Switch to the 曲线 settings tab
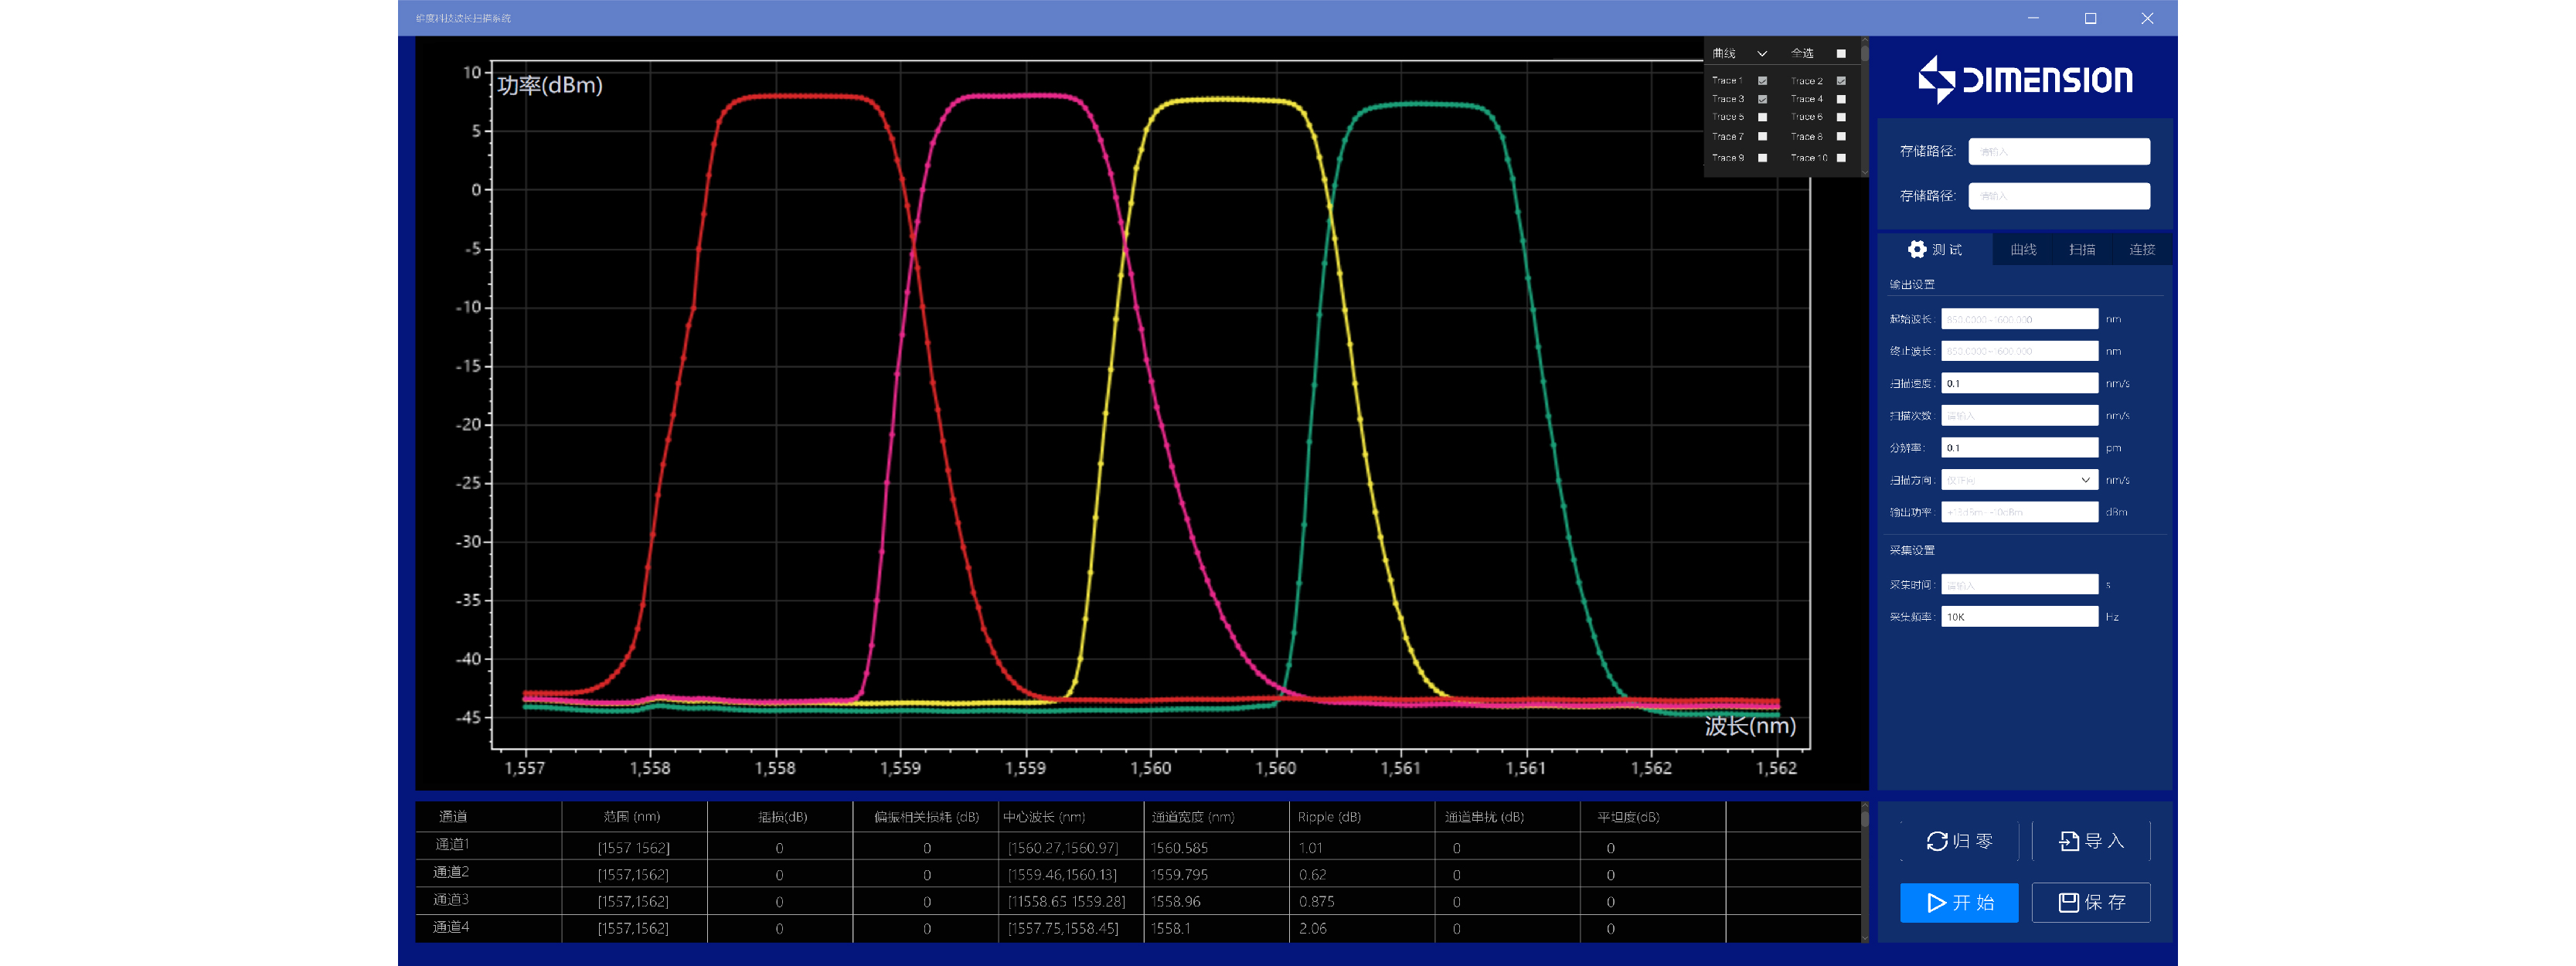Image resolution: width=2576 pixels, height=966 pixels. 2023,250
